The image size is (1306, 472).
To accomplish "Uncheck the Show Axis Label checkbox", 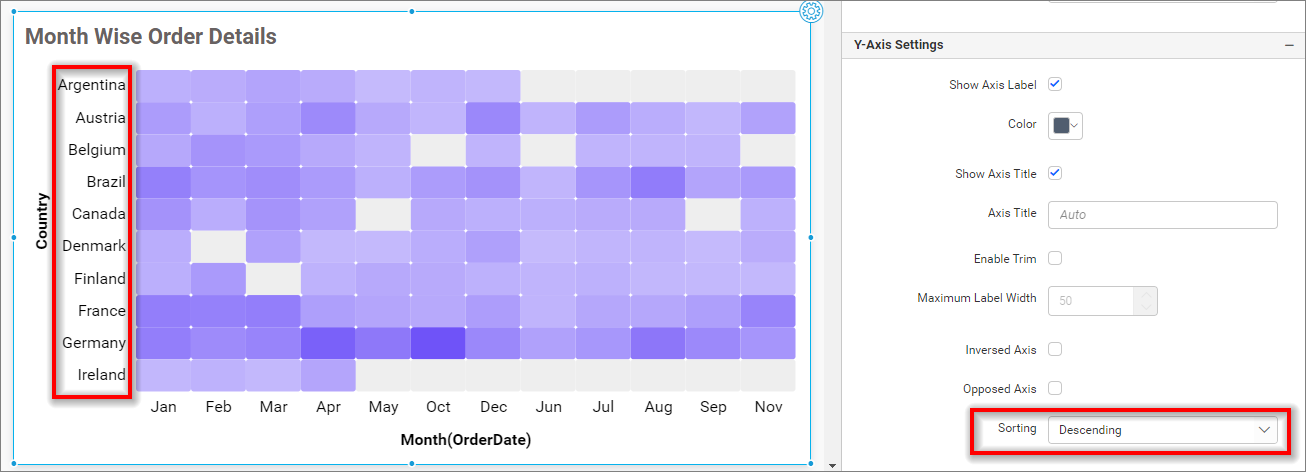I will click(1055, 84).
